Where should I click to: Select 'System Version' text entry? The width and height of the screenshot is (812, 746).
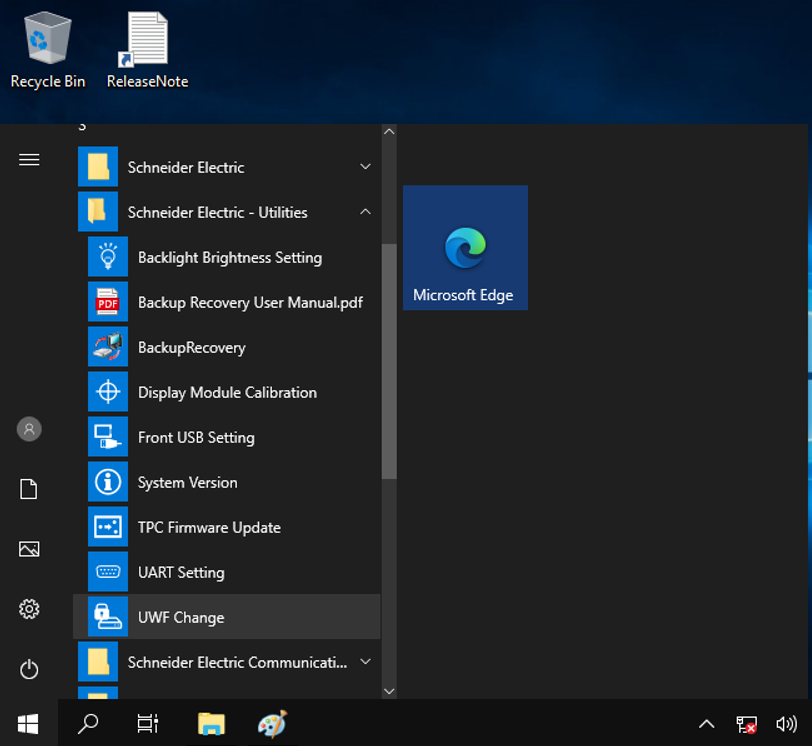point(187,482)
